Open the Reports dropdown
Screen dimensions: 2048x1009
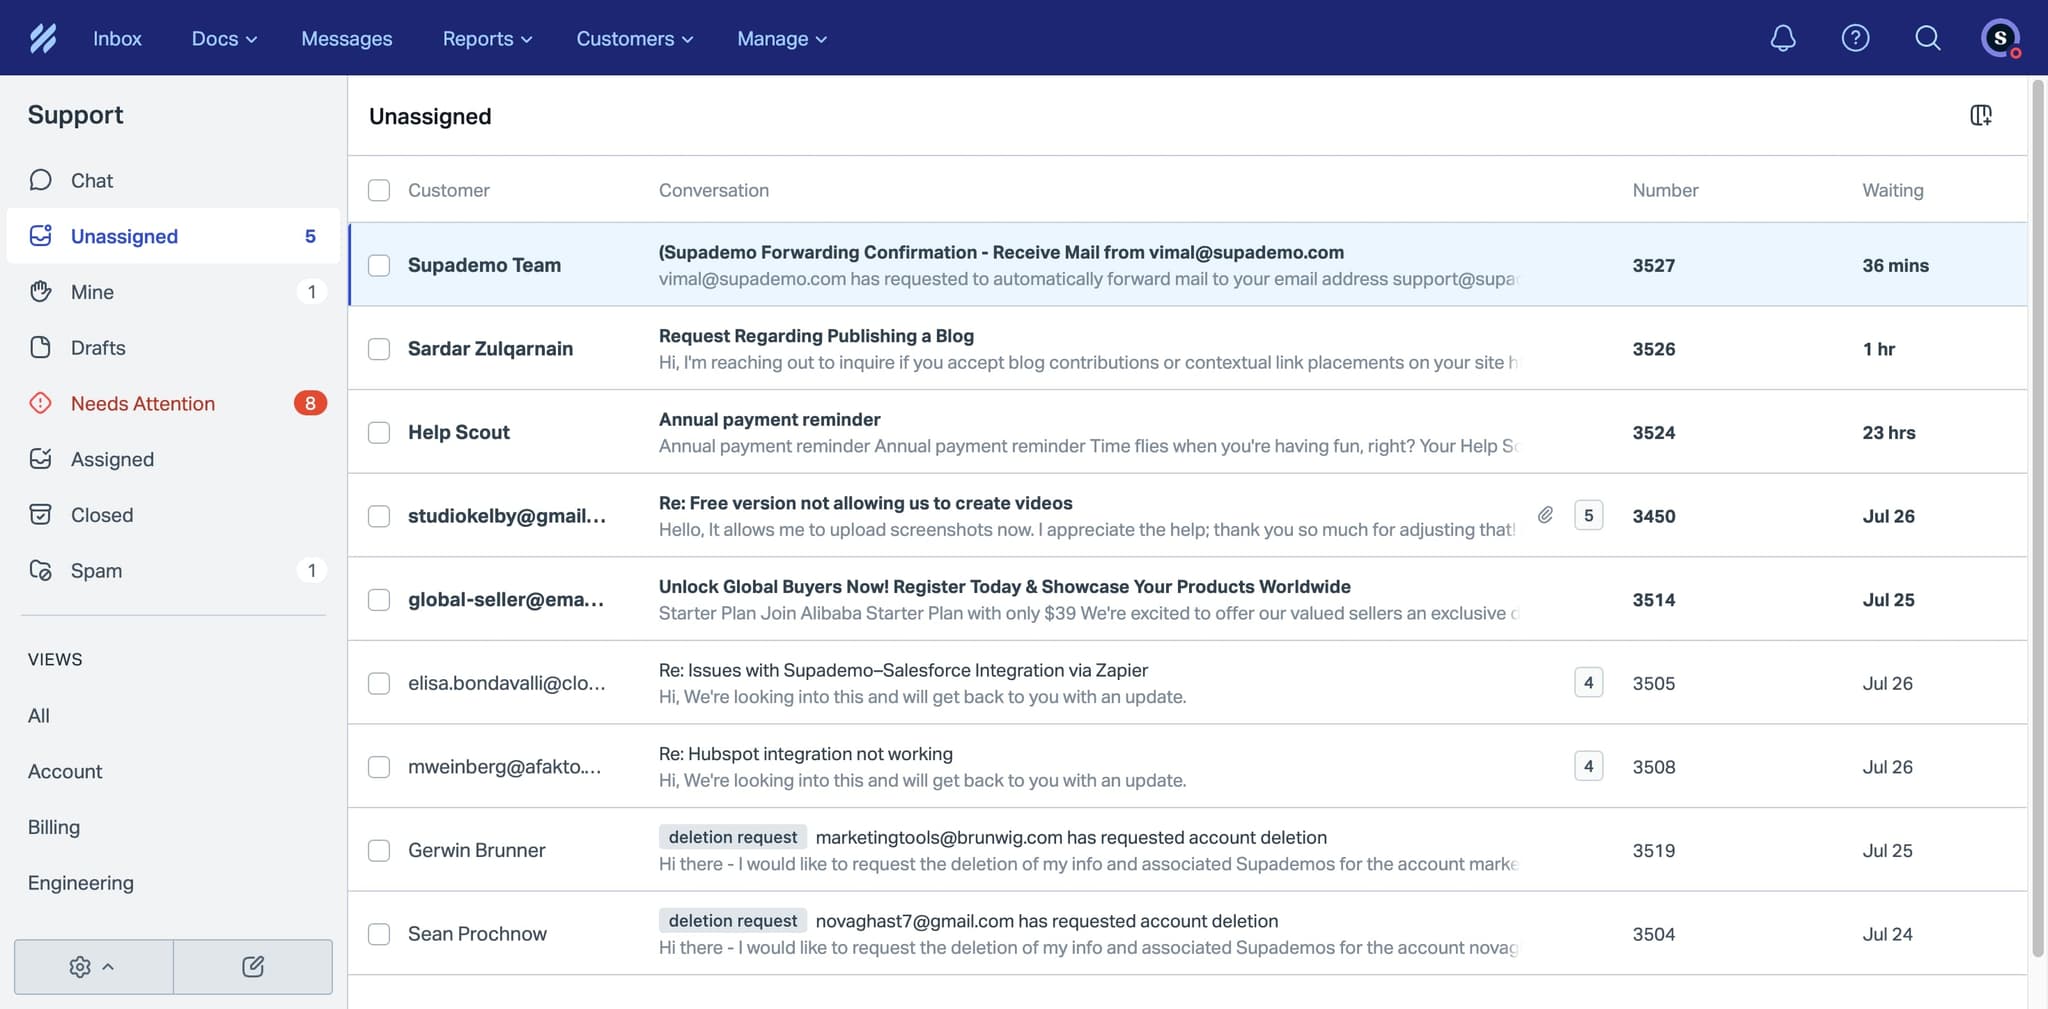coord(487,38)
